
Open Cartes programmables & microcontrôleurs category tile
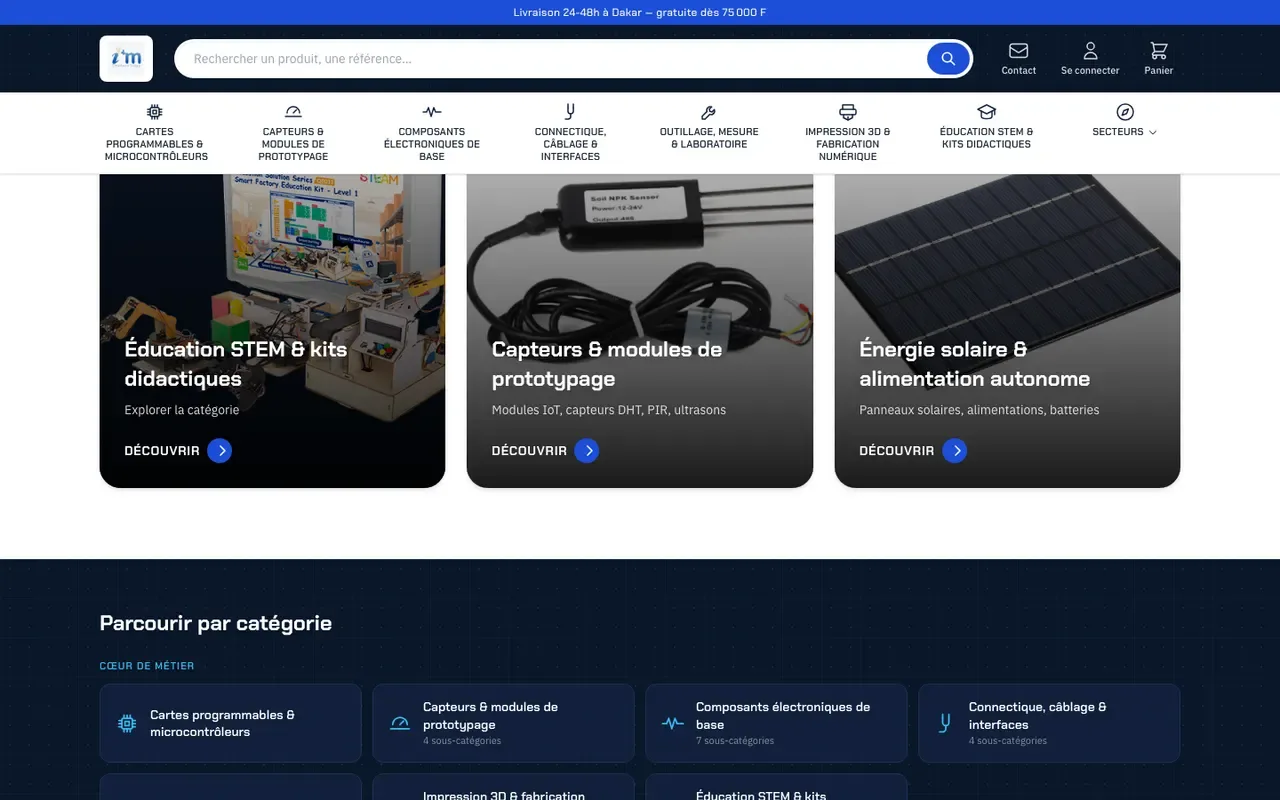[x=231, y=723]
